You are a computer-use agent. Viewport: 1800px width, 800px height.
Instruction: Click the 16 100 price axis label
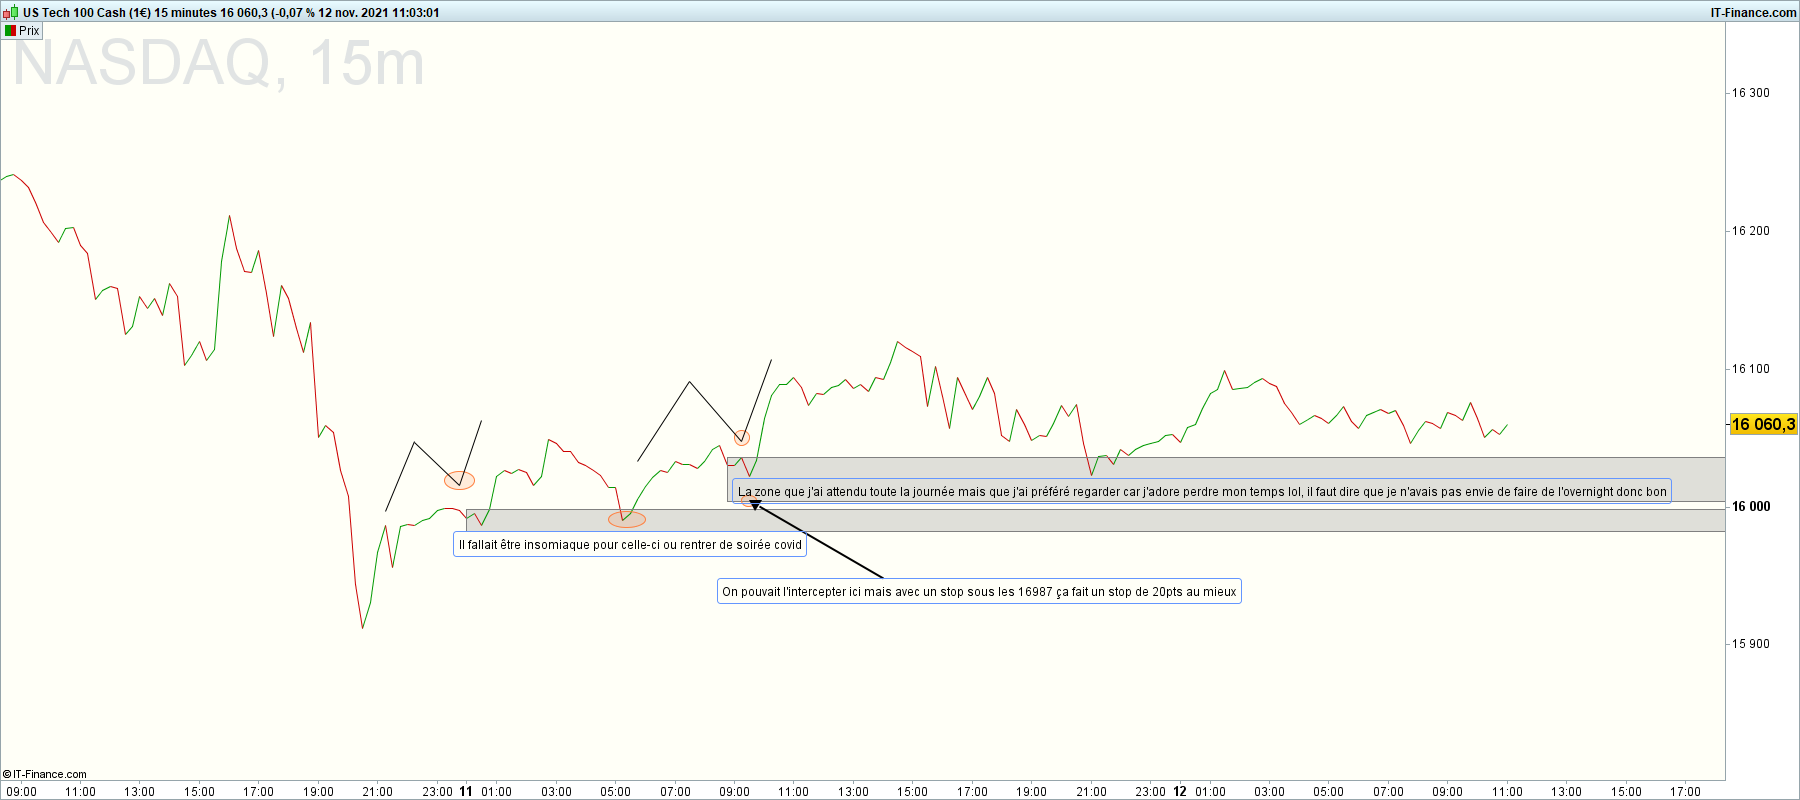tap(1751, 369)
